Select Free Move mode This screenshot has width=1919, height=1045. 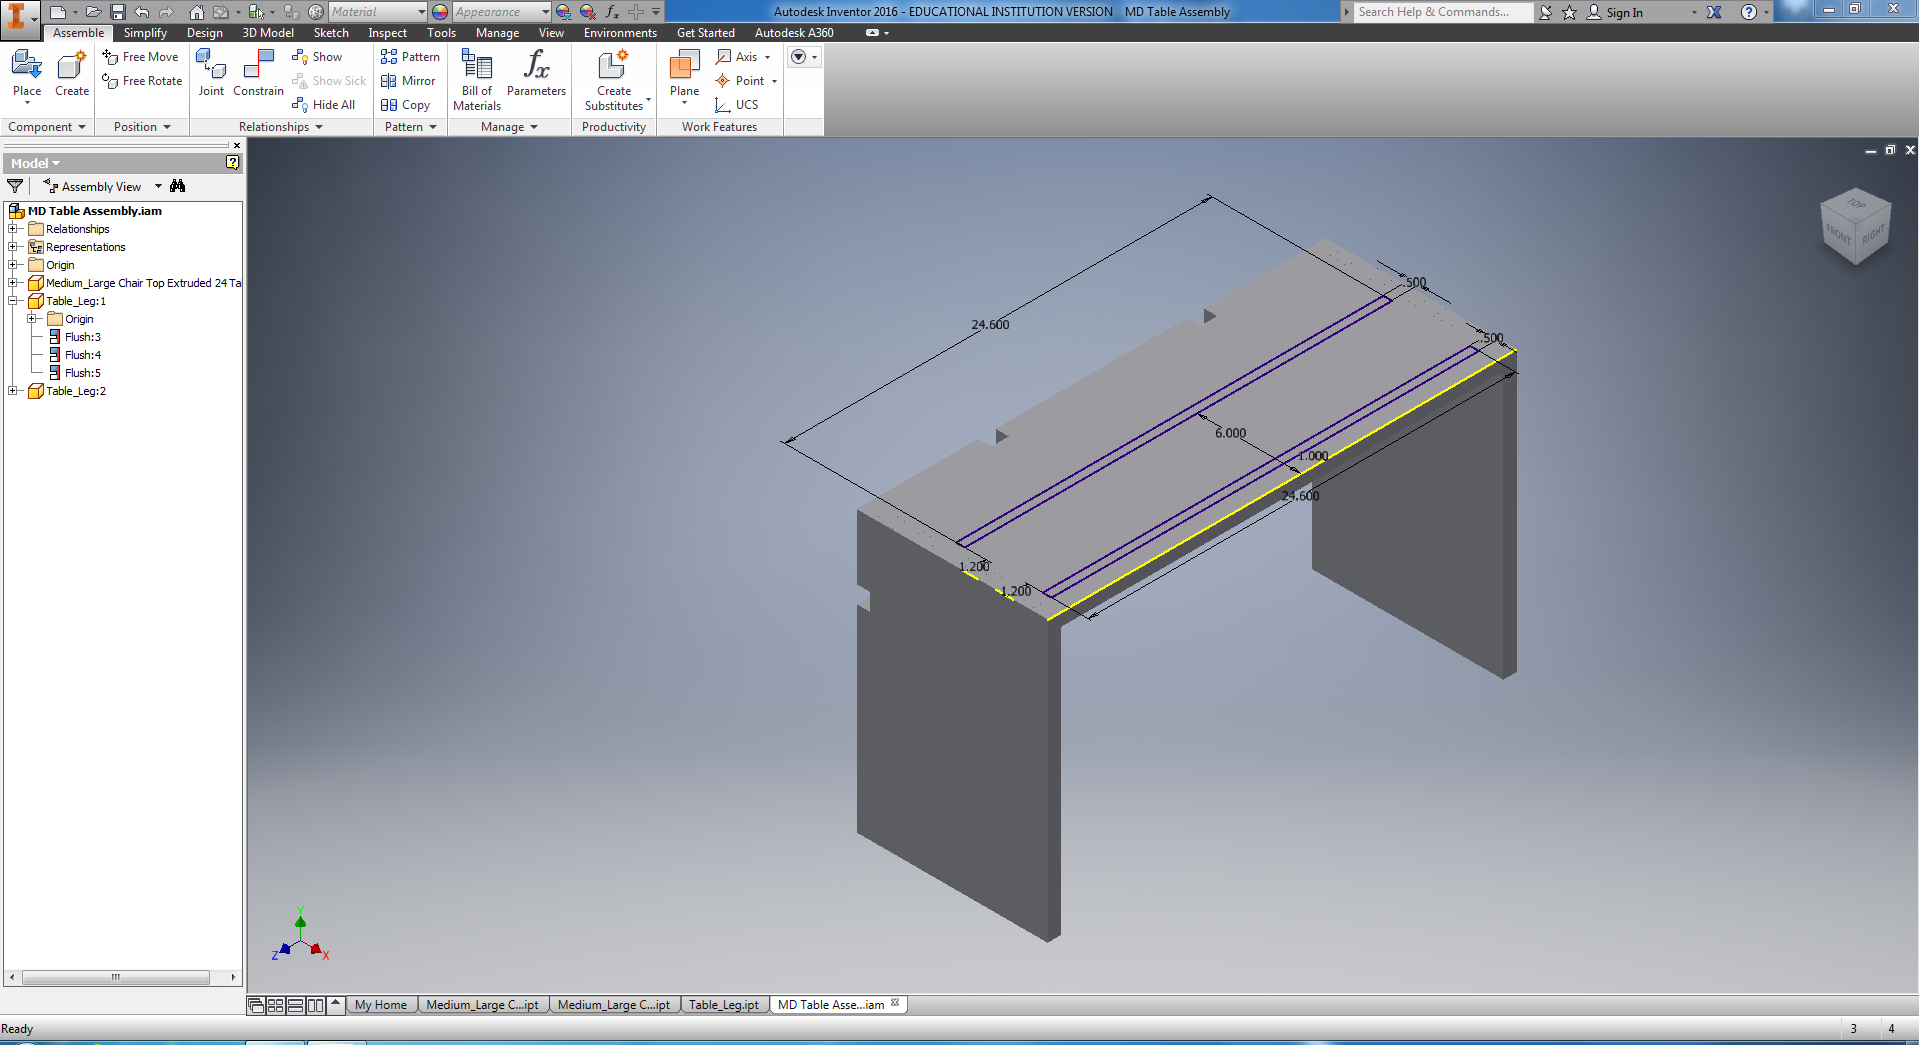coord(141,57)
